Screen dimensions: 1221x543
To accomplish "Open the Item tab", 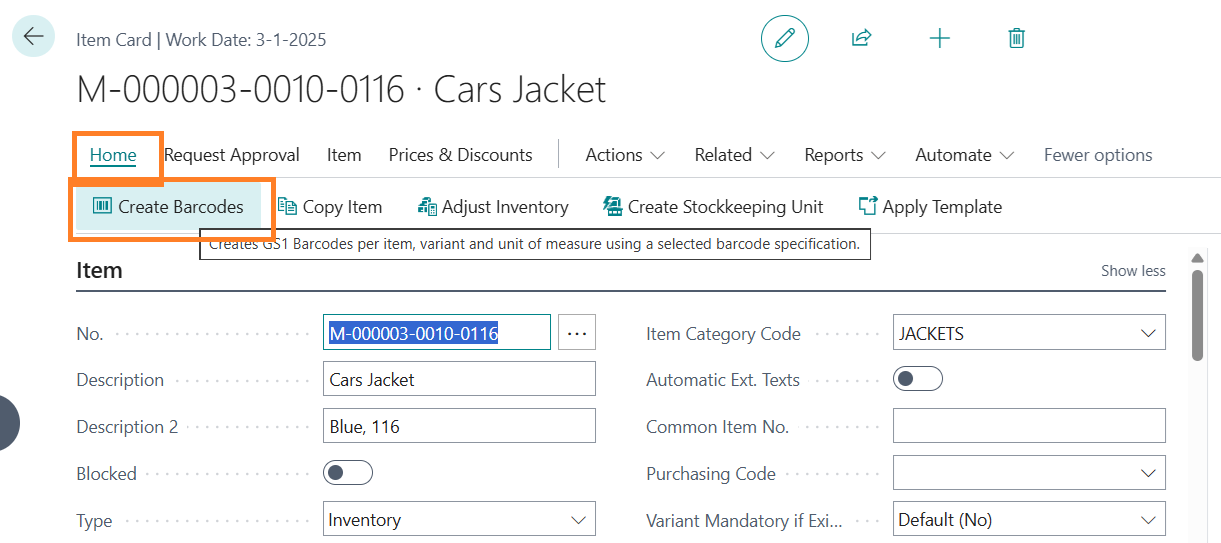I will (x=344, y=155).
